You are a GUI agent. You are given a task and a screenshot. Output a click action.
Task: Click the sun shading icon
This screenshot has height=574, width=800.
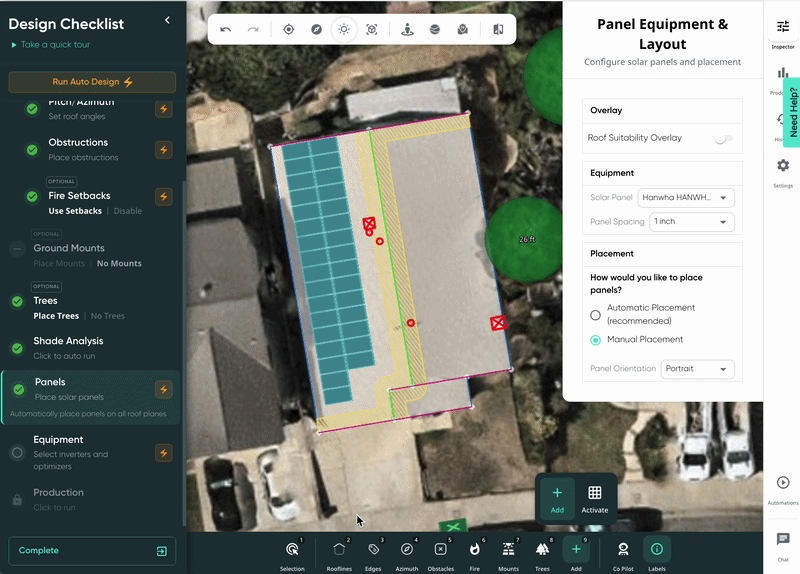click(344, 30)
